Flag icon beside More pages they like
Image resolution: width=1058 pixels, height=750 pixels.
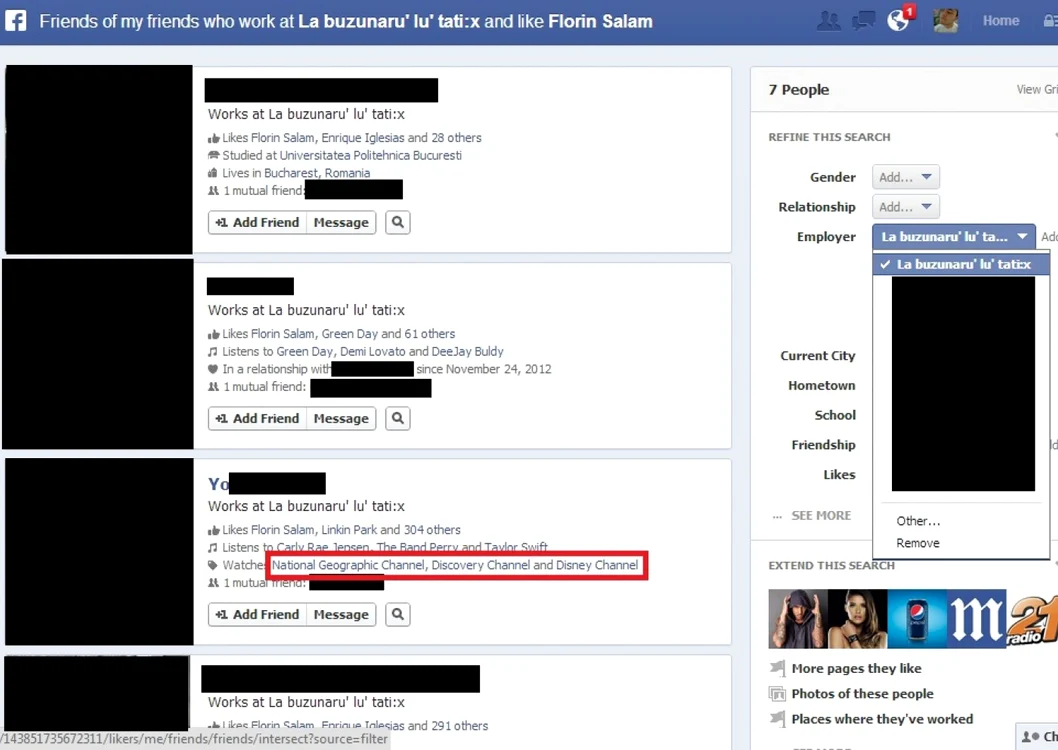click(x=777, y=668)
